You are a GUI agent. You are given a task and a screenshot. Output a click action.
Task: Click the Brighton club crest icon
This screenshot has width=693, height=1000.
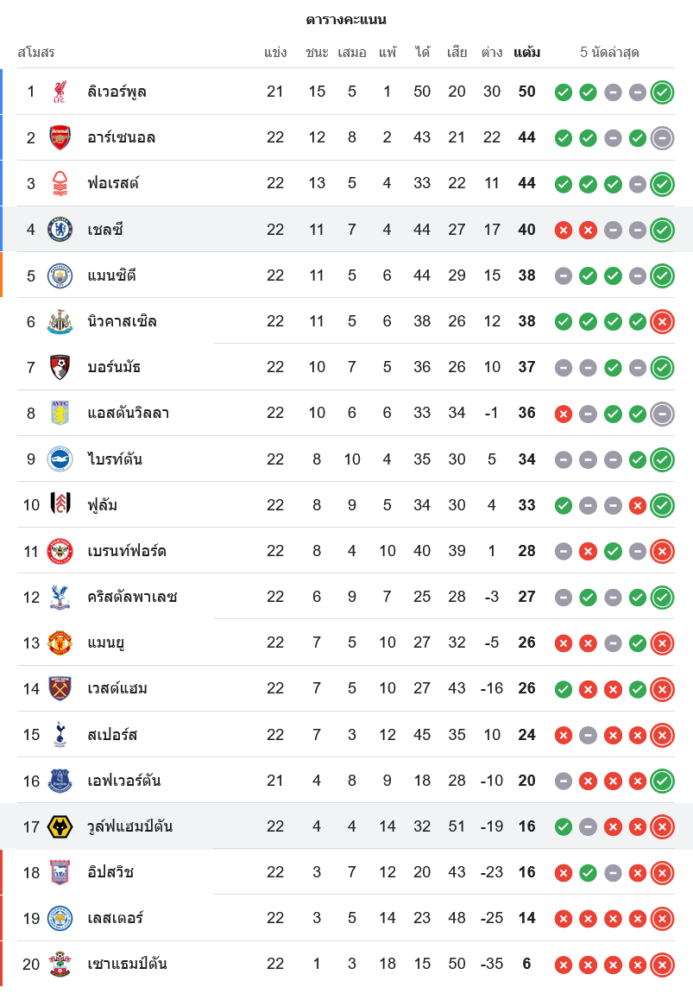point(60,460)
